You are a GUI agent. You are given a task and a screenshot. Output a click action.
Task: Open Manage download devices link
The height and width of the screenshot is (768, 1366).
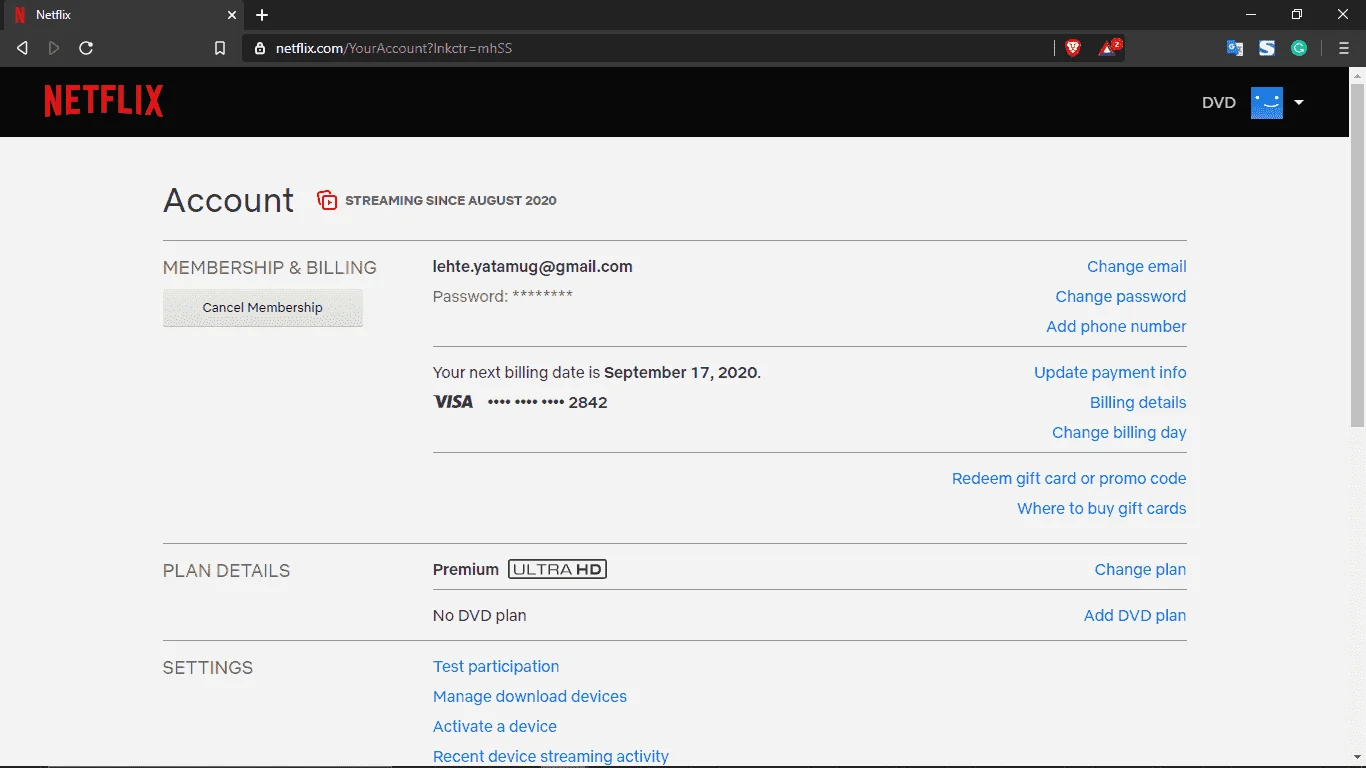[530, 697]
